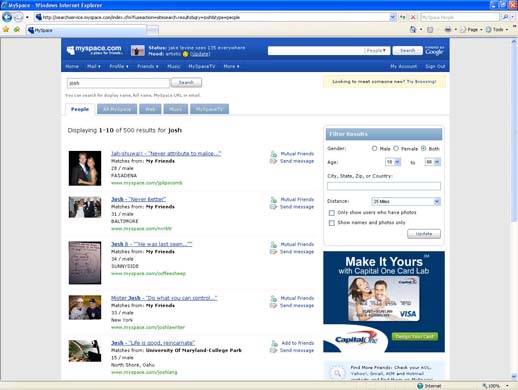
Task: Open the maximum Age dropdown
Action: [432, 162]
